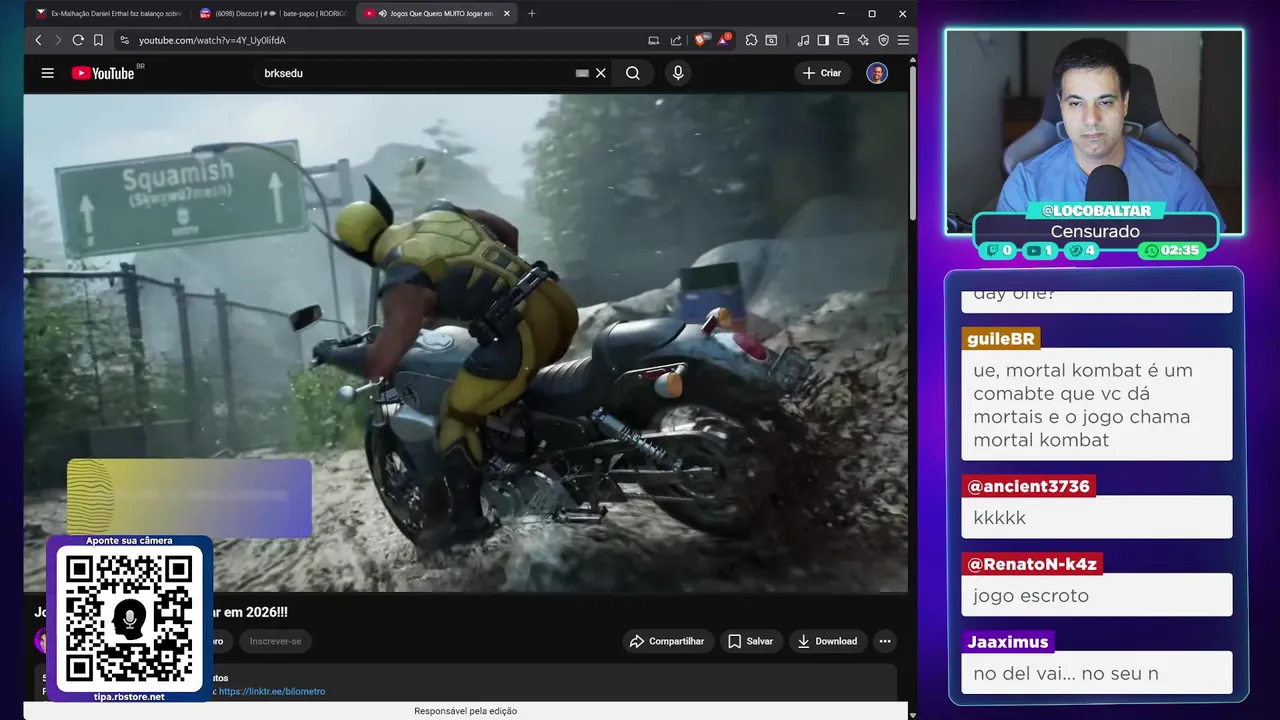Open the music note playlist icon

click(x=803, y=40)
